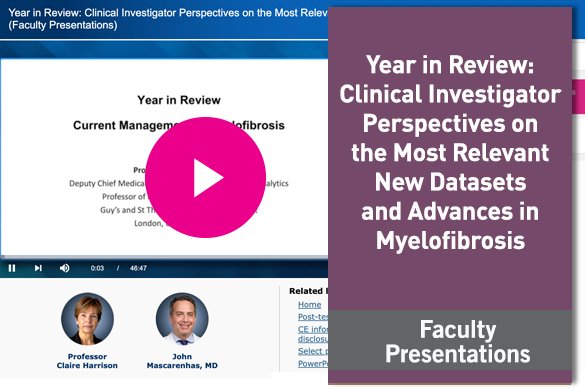Click the 46:47 total duration display
The image size is (585, 390).
tap(138, 268)
